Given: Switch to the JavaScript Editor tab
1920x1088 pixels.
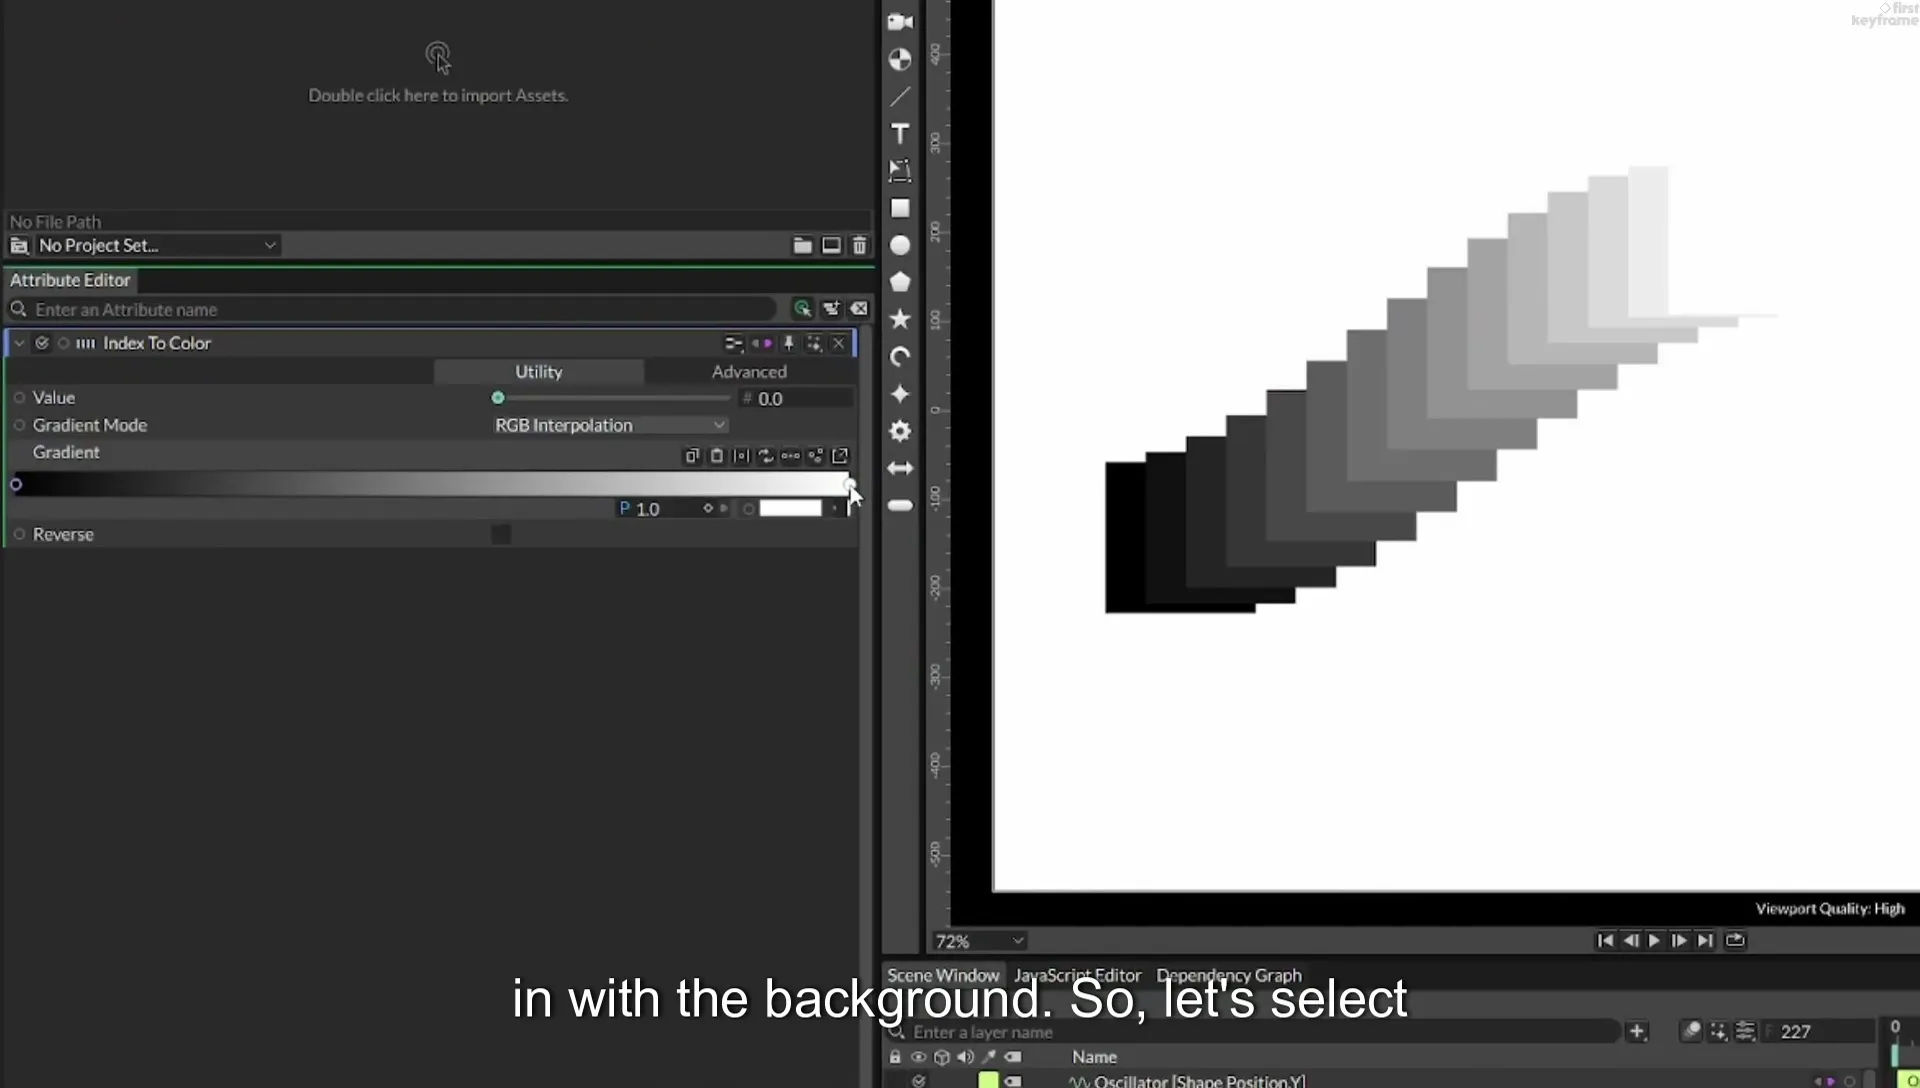Looking at the screenshot, I should pos(1077,975).
